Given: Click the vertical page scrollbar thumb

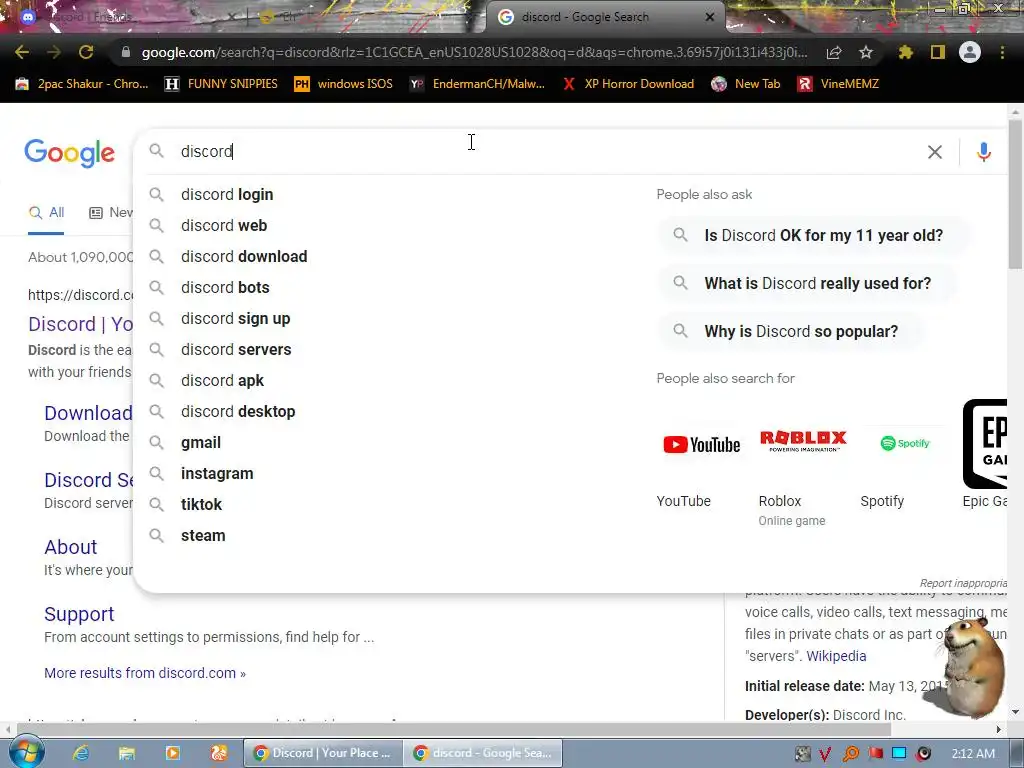Looking at the screenshot, I should (1015, 193).
